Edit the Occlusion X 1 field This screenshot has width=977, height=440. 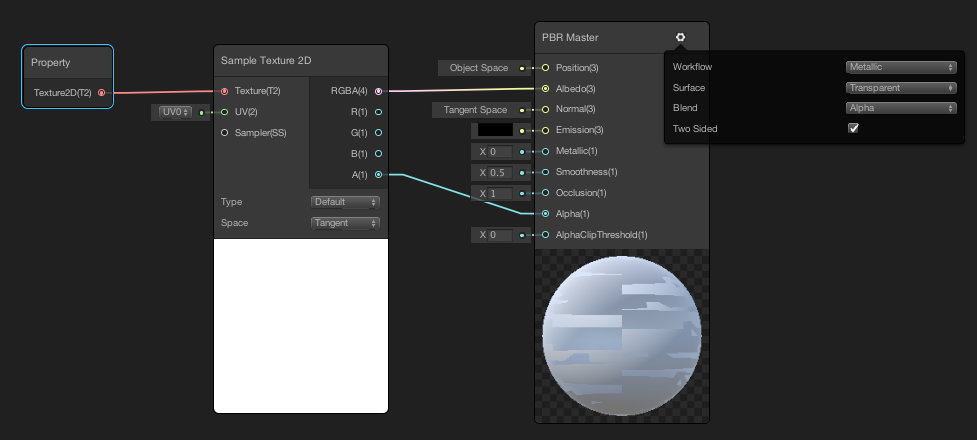coord(500,193)
